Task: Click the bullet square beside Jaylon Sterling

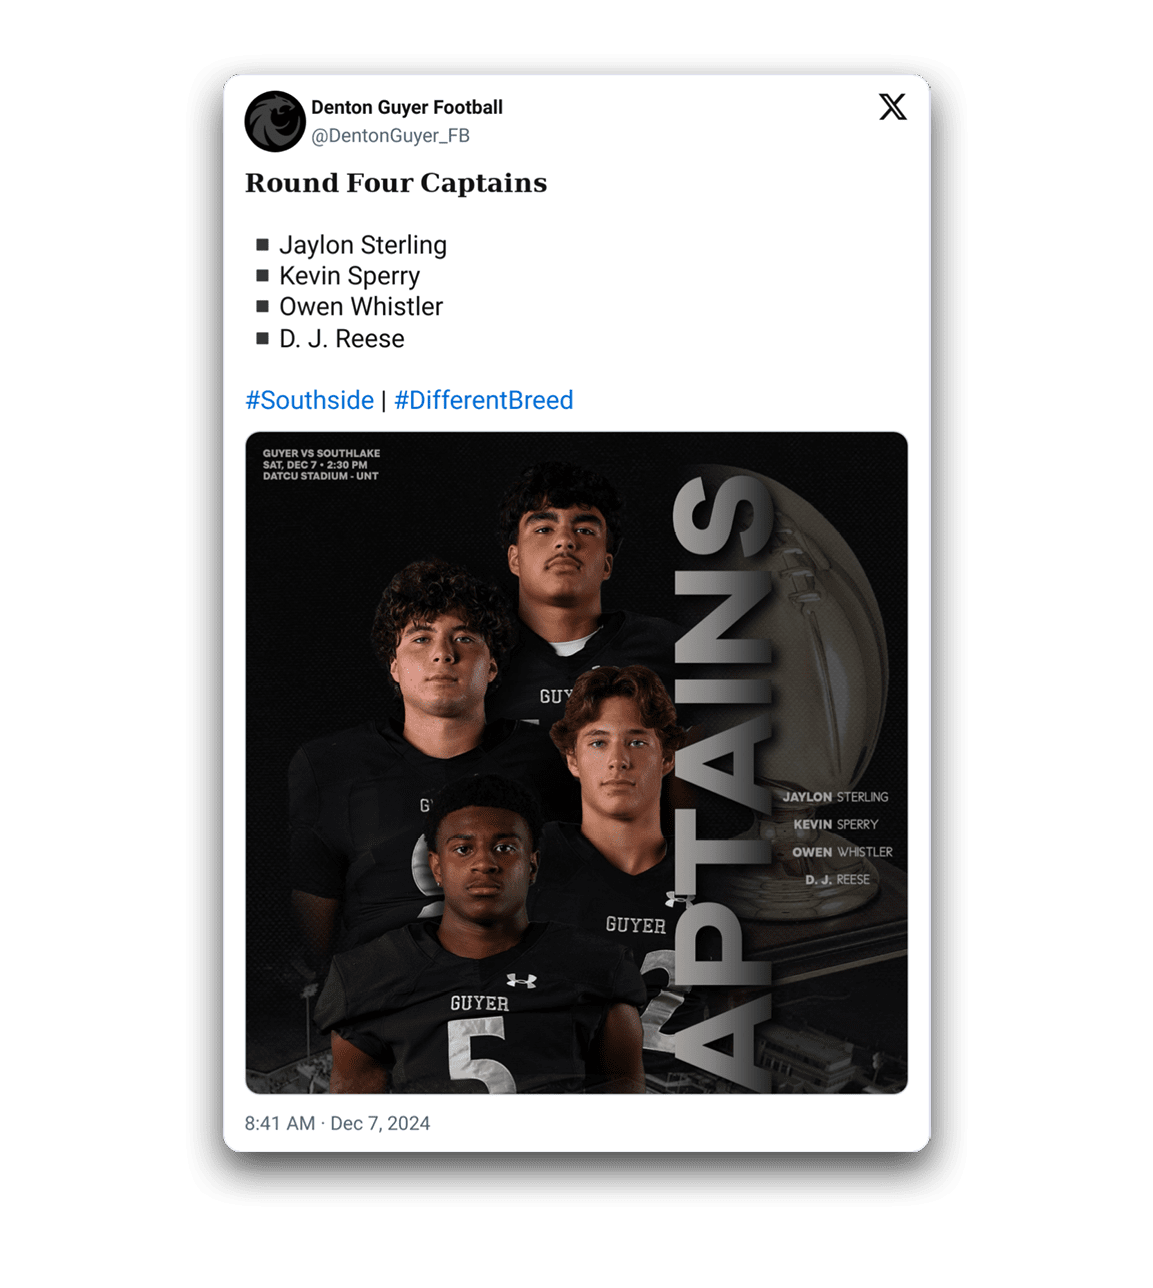Action: click(x=263, y=245)
